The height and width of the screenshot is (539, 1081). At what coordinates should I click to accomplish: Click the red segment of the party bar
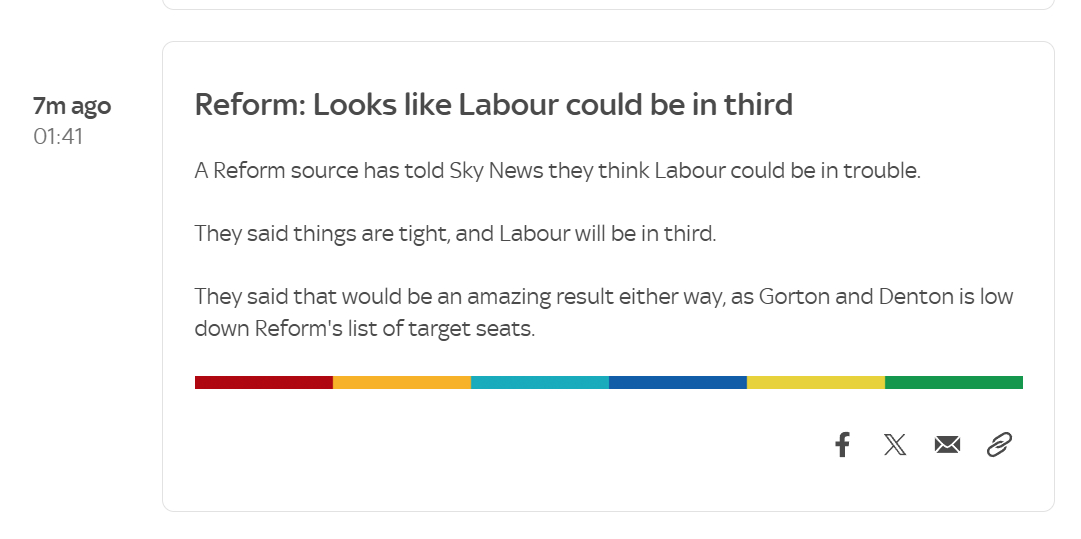pyautogui.click(x=263, y=382)
